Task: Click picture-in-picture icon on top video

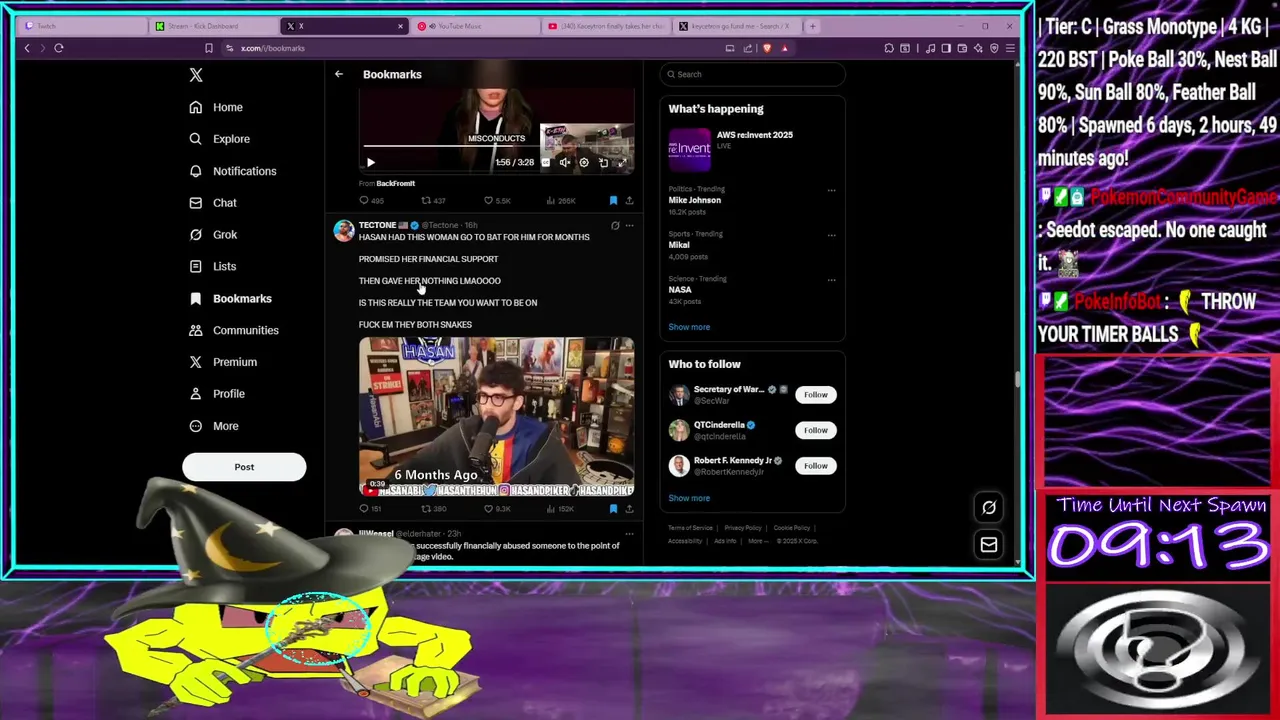Action: coord(603,162)
